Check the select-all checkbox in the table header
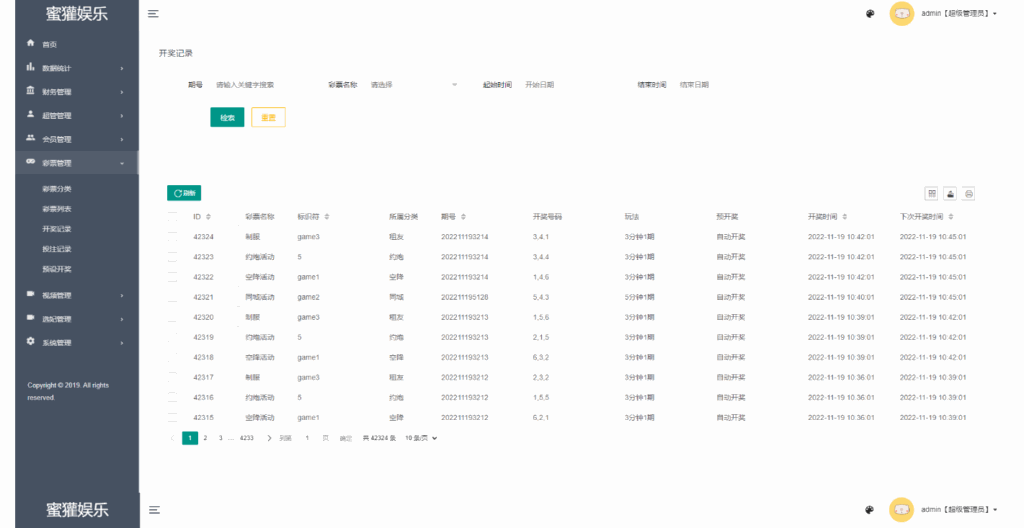The width and height of the screenshot is (1024, 528). [x=173, y=216]
